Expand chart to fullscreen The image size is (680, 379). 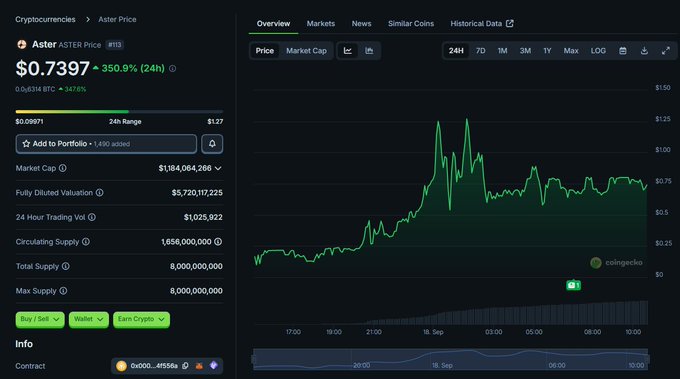coord(666,51)
